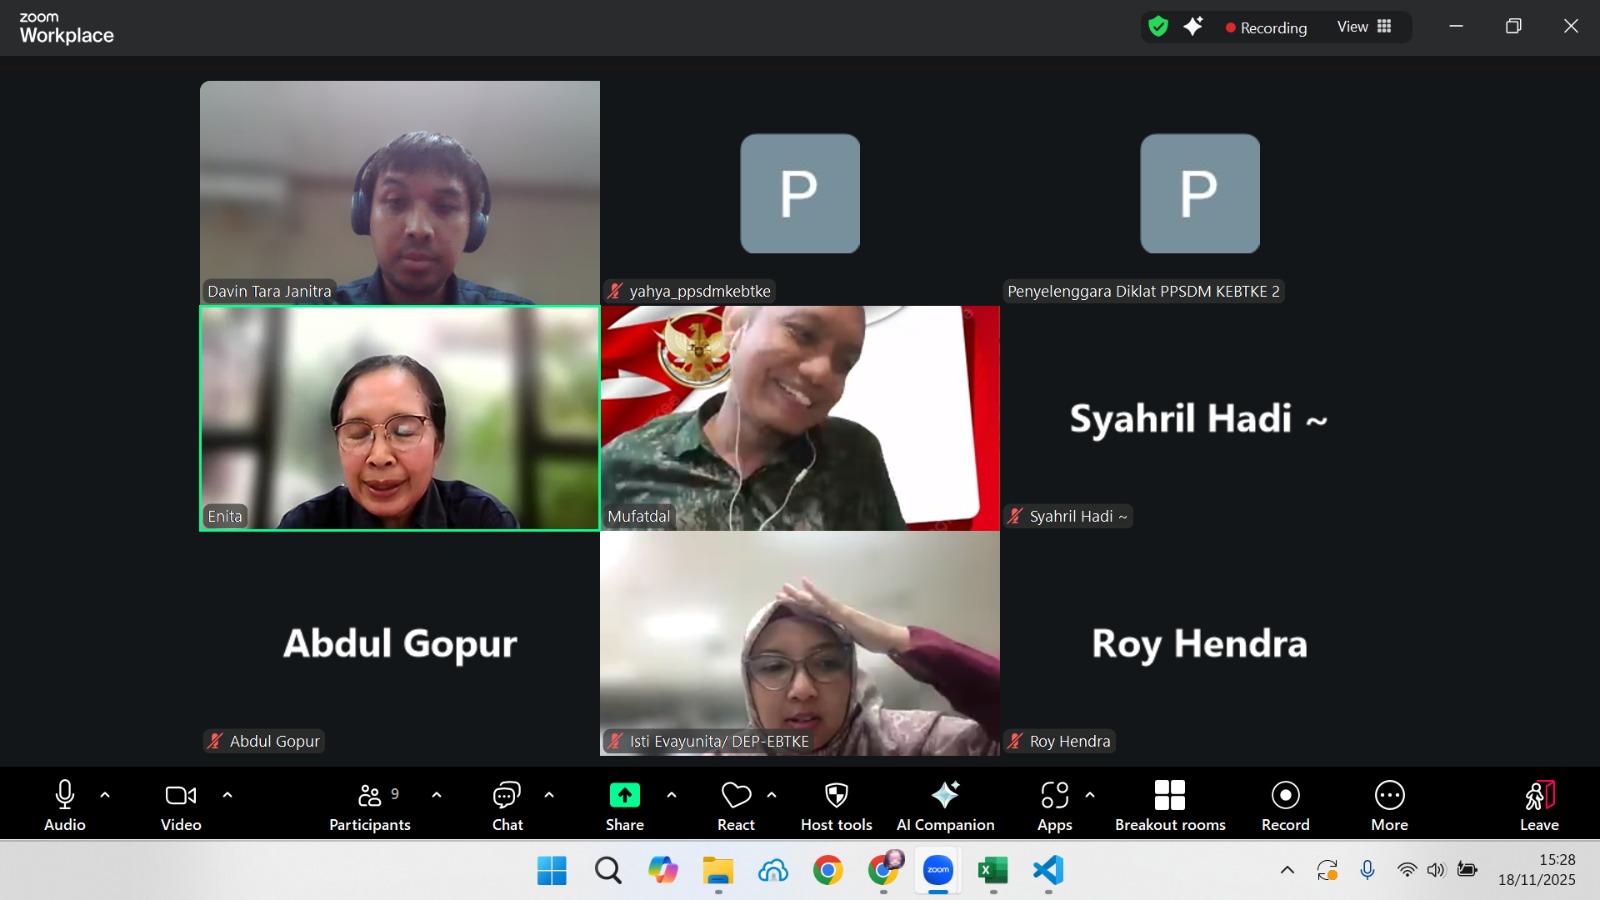The height and width of the screenshot is (900, 1600).
Task: Open the Video settings chevron
Action: coord(228,795)
